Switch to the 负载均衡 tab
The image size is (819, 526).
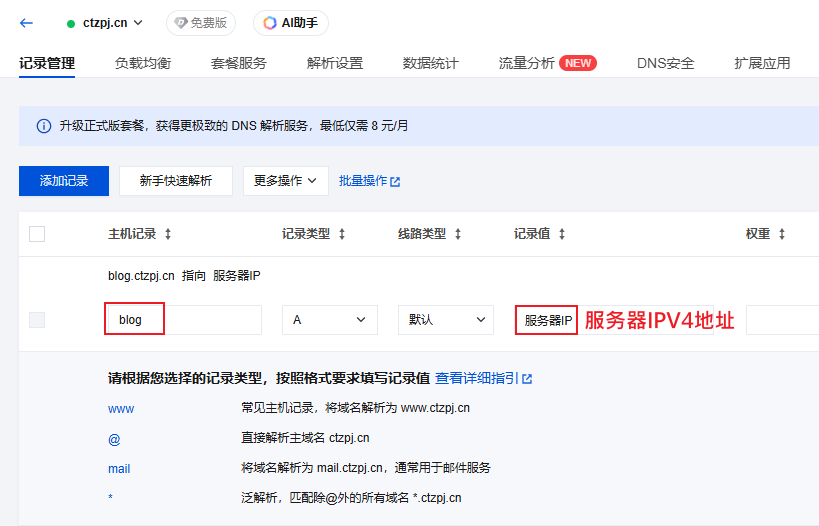[142, 63]
